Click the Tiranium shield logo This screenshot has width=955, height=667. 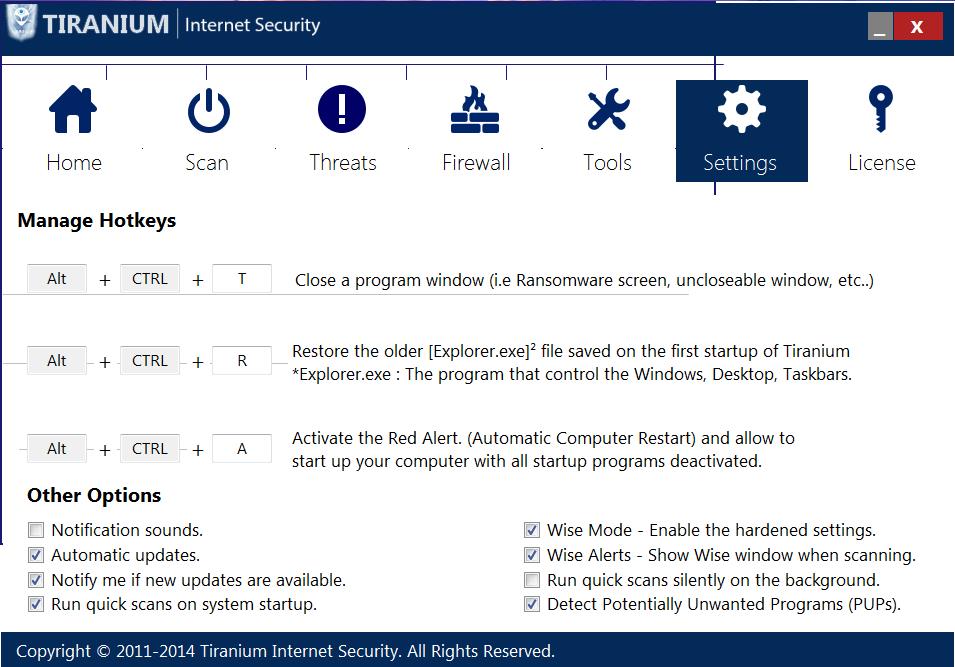click(x=22, y=23)
